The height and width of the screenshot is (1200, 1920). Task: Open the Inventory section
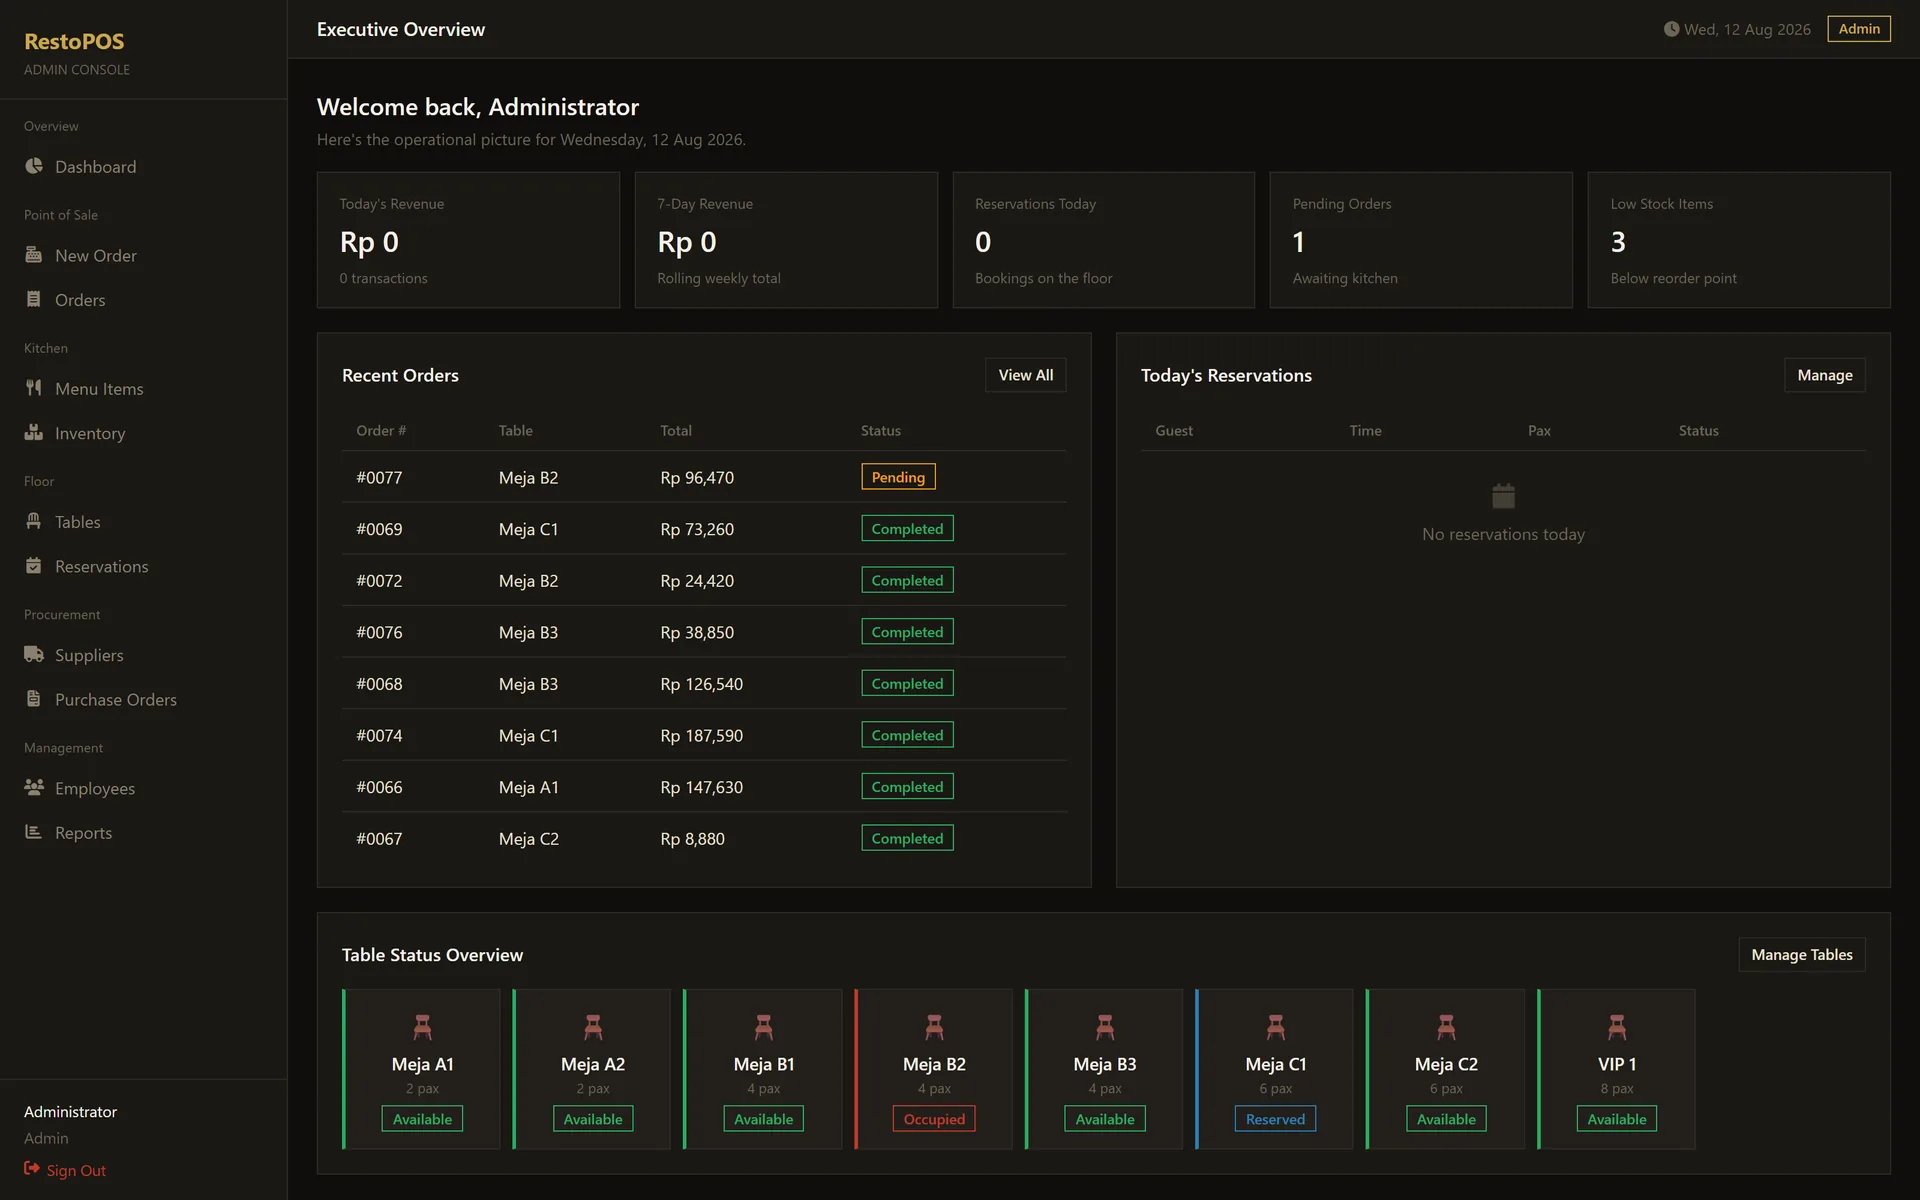[143, 432]
